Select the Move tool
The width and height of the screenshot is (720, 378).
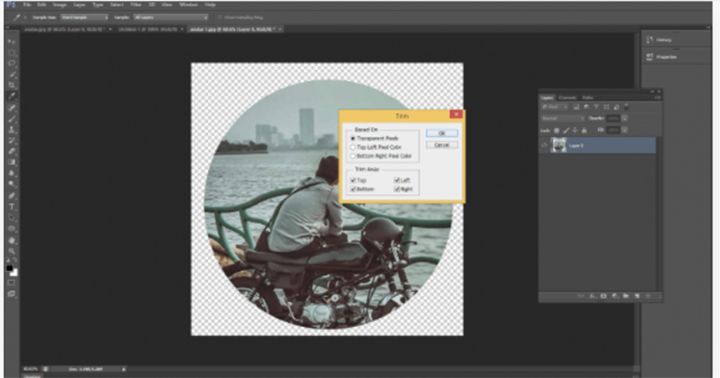[x=11, y=42]
